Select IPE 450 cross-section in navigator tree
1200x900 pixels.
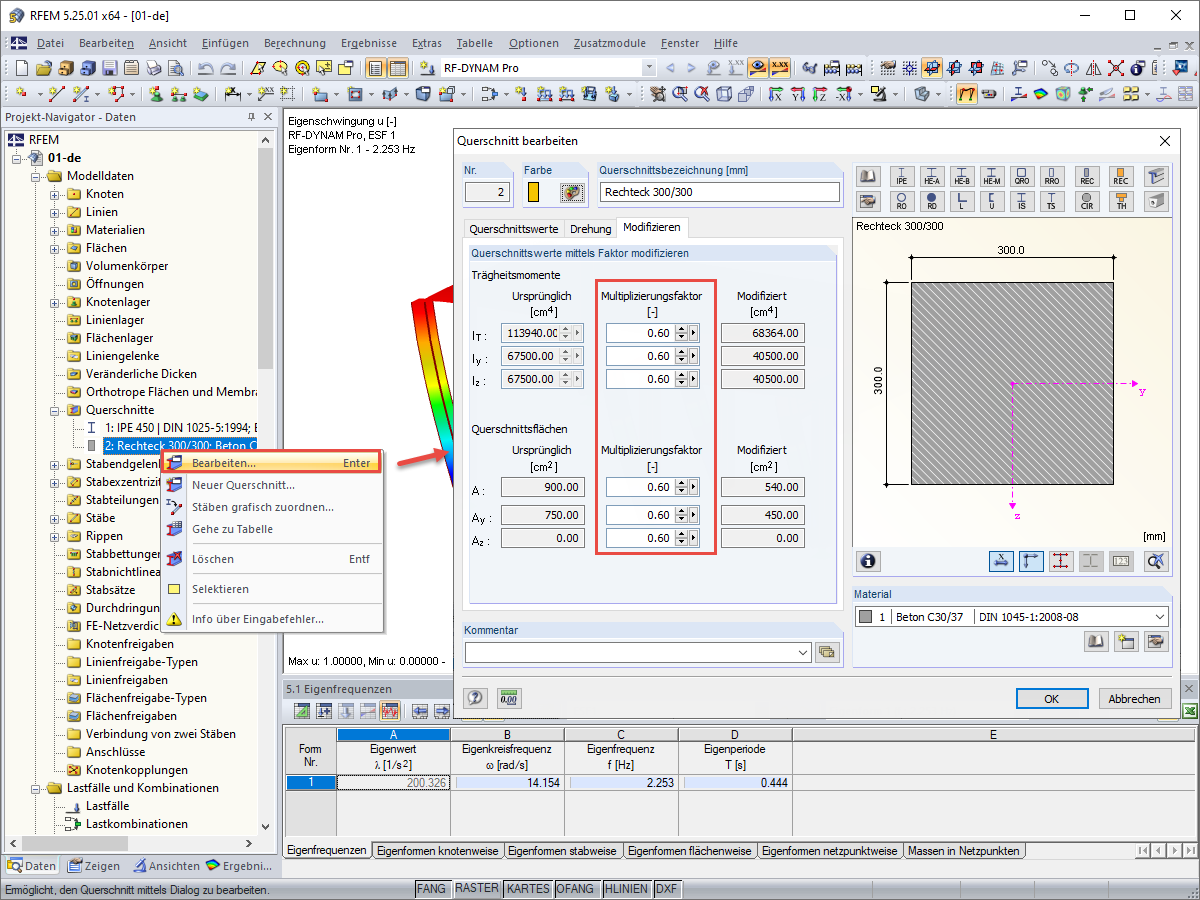click(179, 428)
